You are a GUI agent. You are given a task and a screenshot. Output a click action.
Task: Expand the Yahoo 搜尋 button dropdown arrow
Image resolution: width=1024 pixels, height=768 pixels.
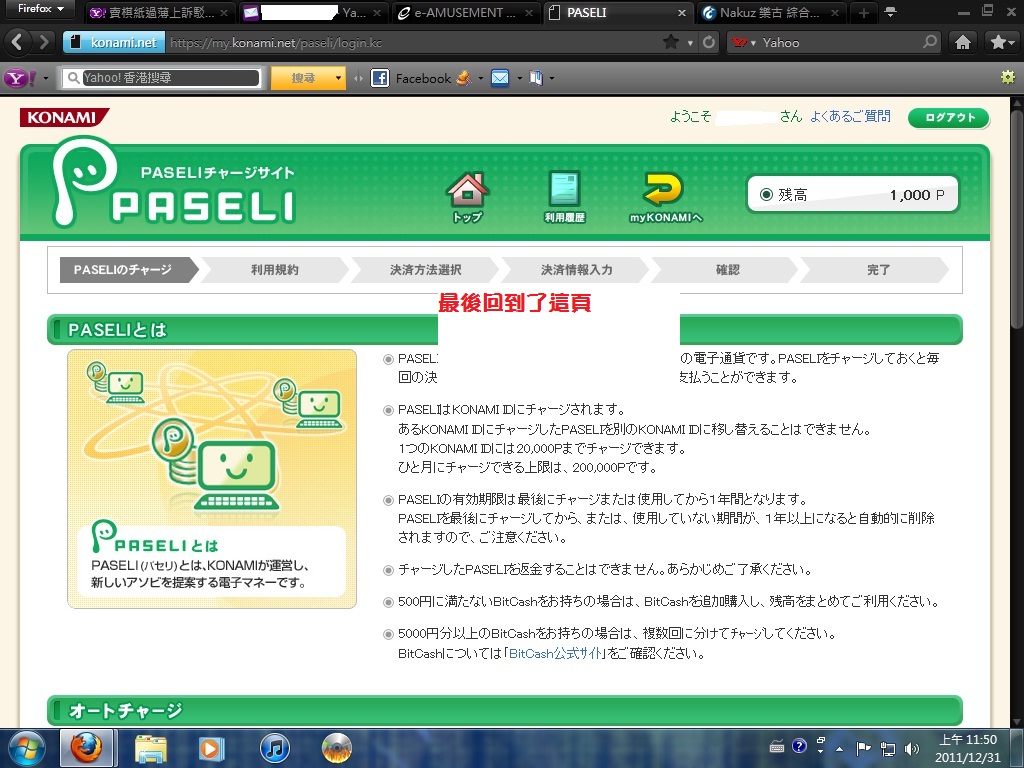[339, 78]
